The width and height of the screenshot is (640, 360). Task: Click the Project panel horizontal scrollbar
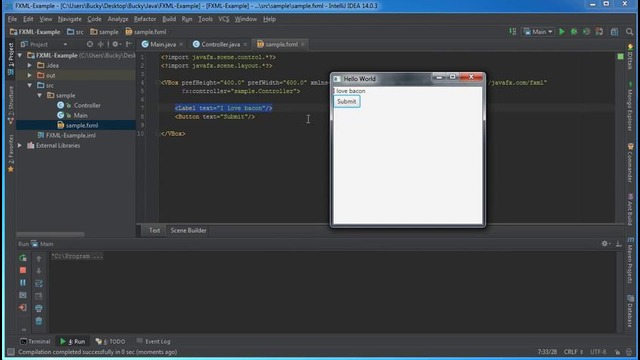point(50,234)
